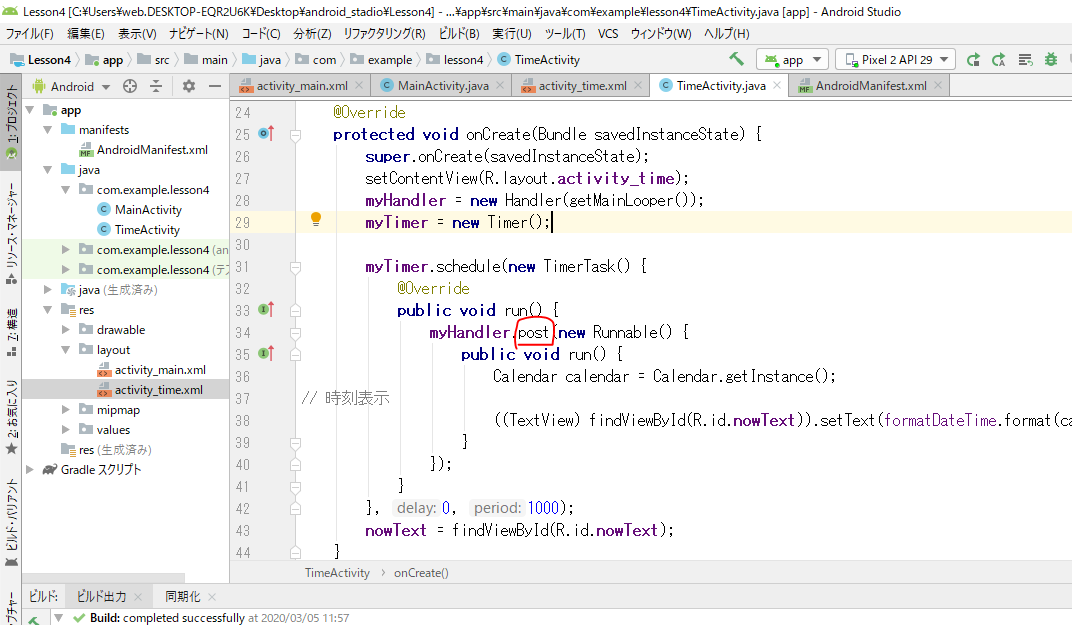The height and width of the screenshot is (625, 1072).
Task: Fold the onCreate method at line 25
Action: 295,135
